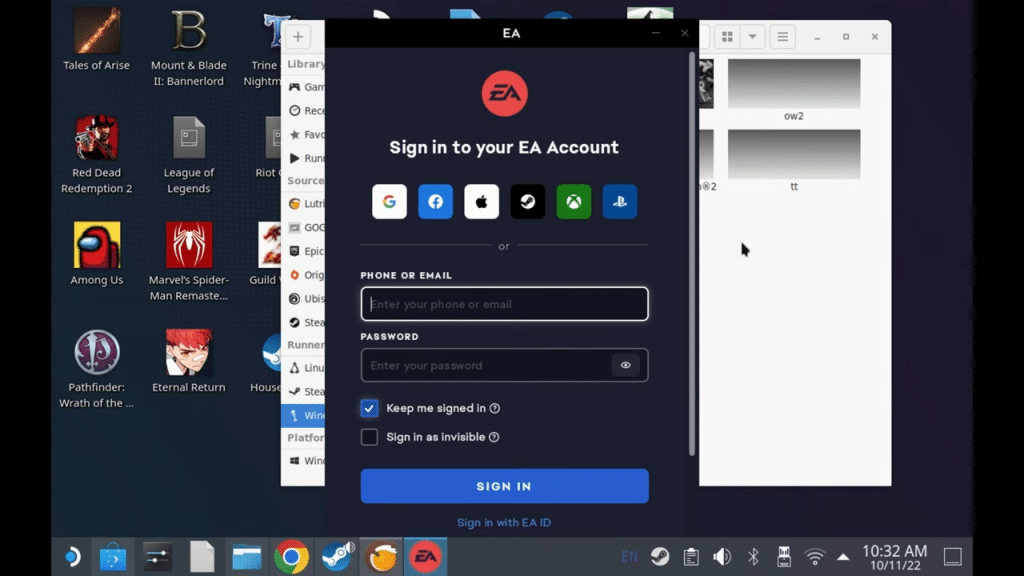The image size is (1024, 576).
Task: Click the SIGN IN button
Action: (504, 486)
